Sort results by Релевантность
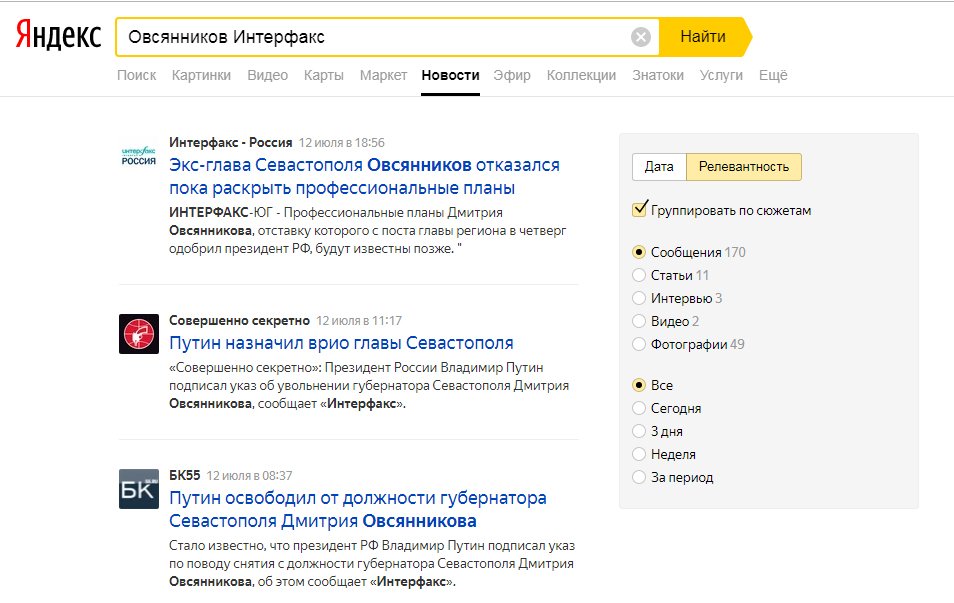 (743, 167)
